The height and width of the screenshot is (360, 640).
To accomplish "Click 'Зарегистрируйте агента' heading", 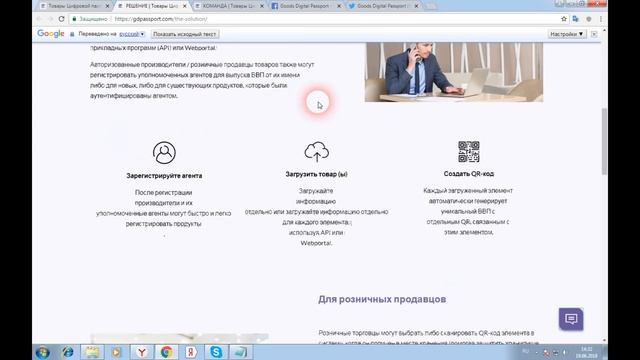I will 164,176.
